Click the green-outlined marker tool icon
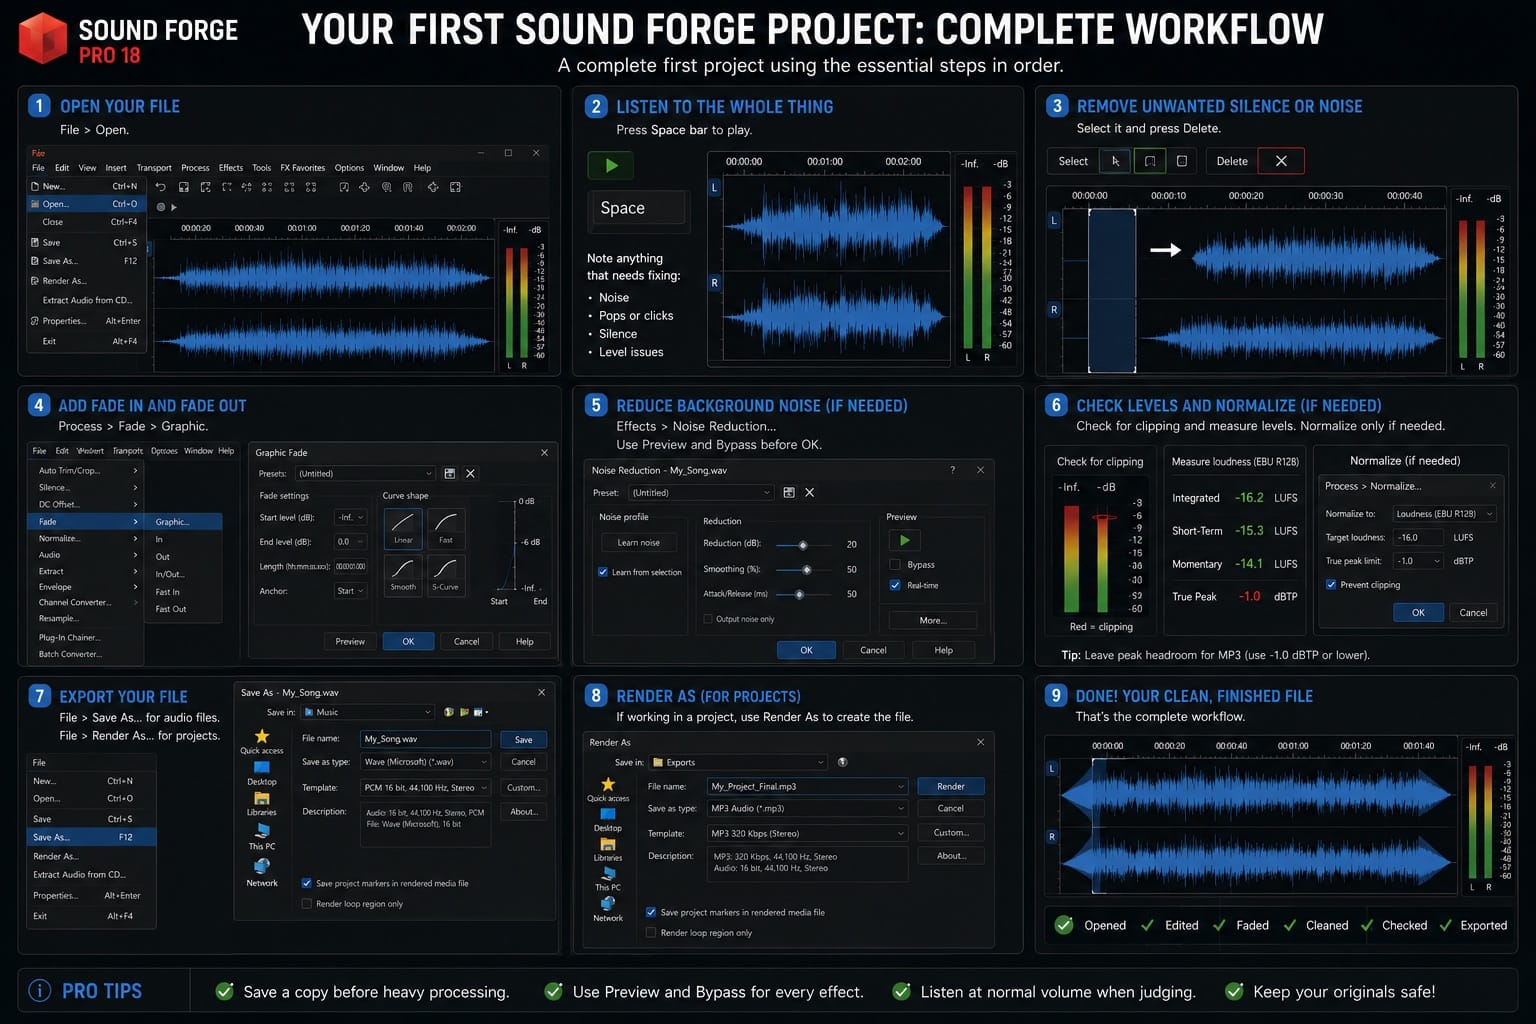1536x1024 pixels. (1150, 161)
